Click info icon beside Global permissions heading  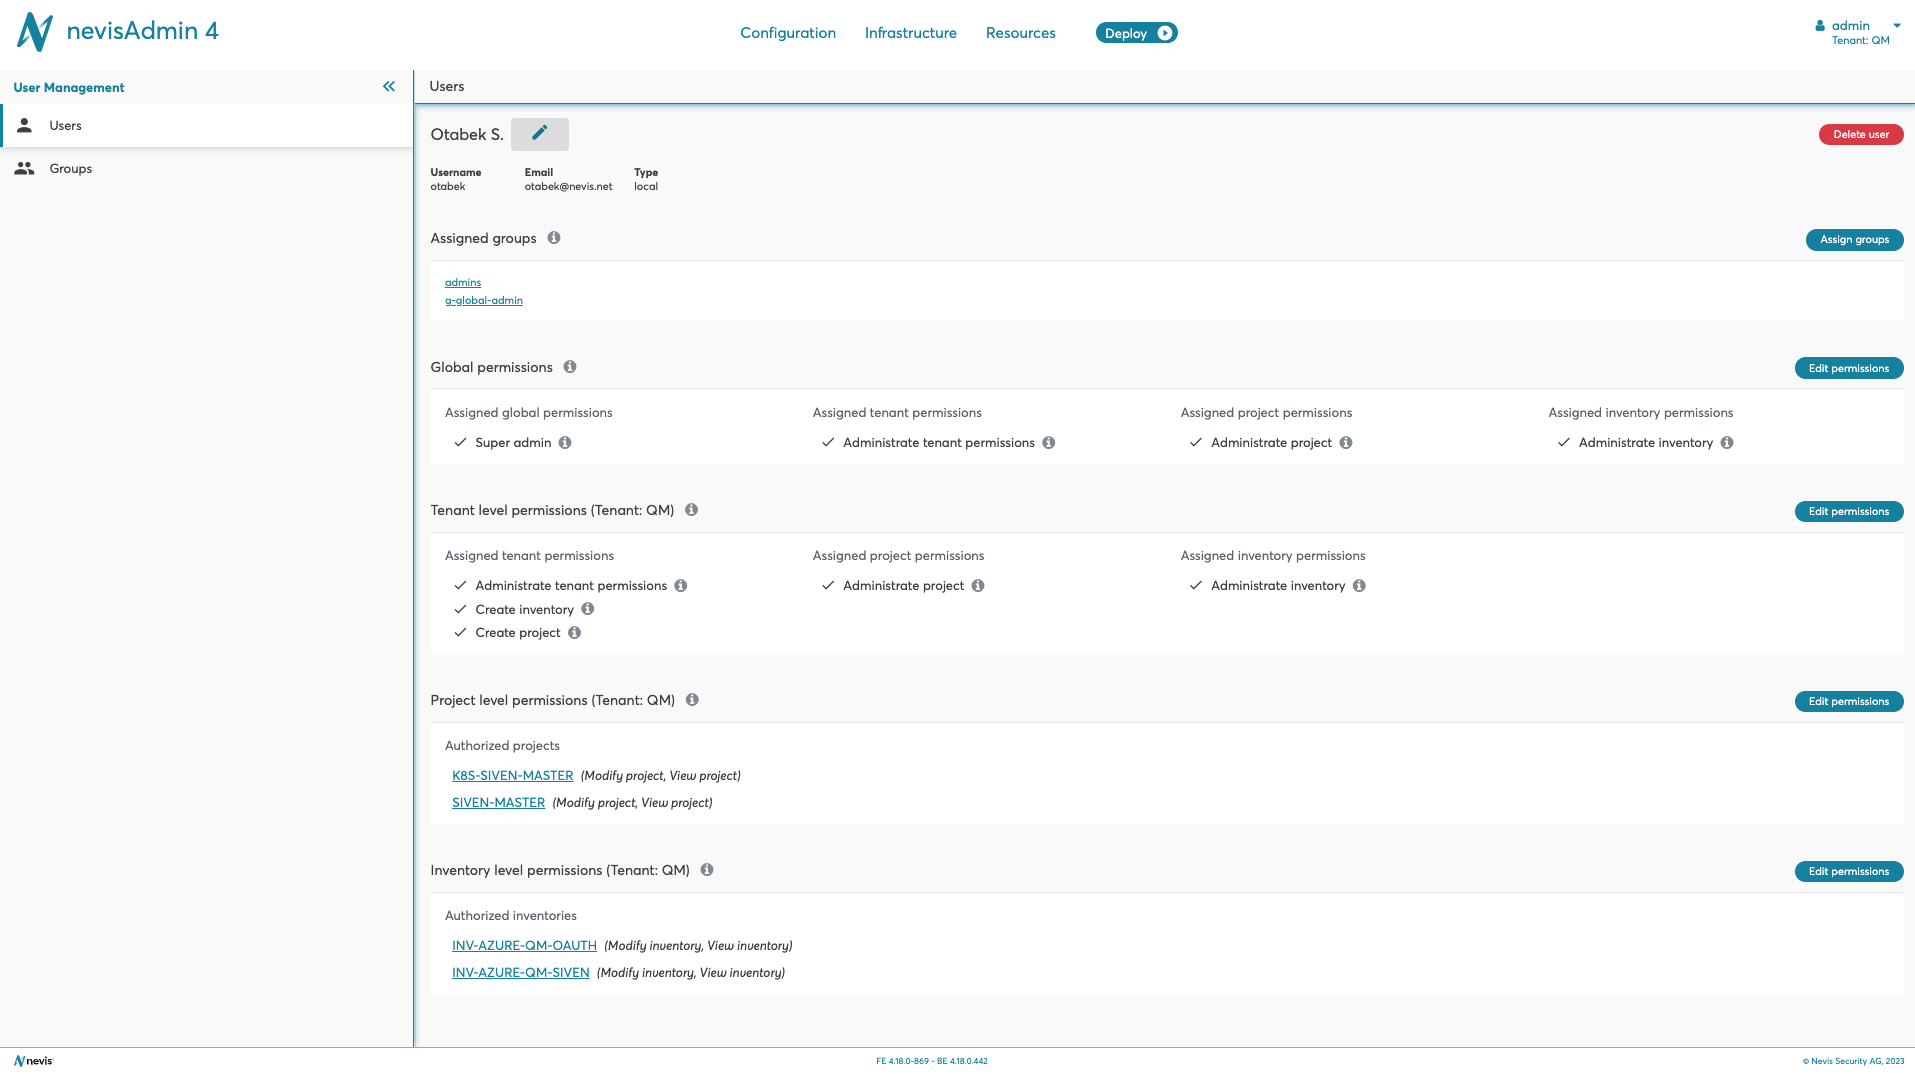pos(570,367)
